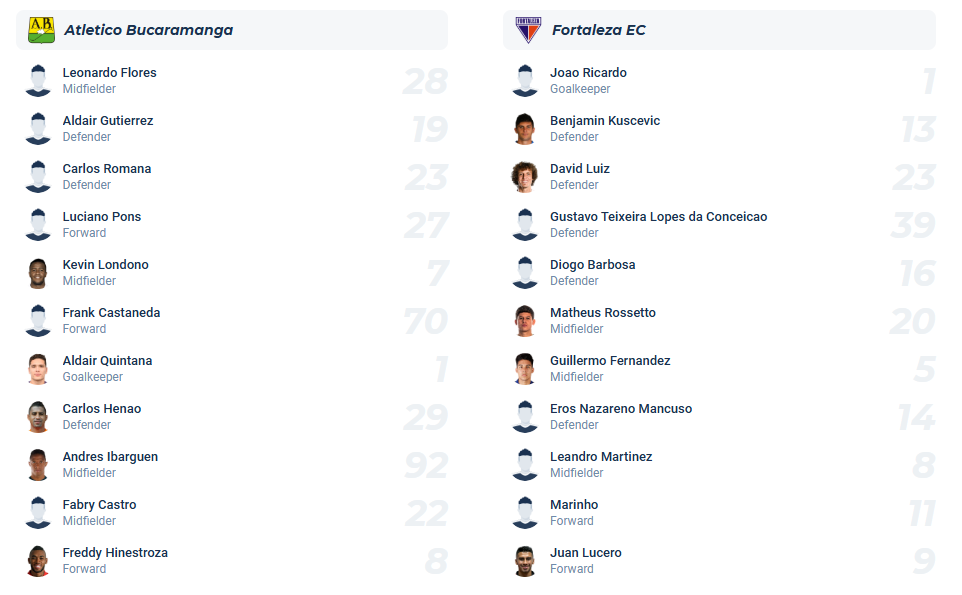
Task: Click Freddy Hinestroza's avatar photo
Action: (x=37, y=560)
